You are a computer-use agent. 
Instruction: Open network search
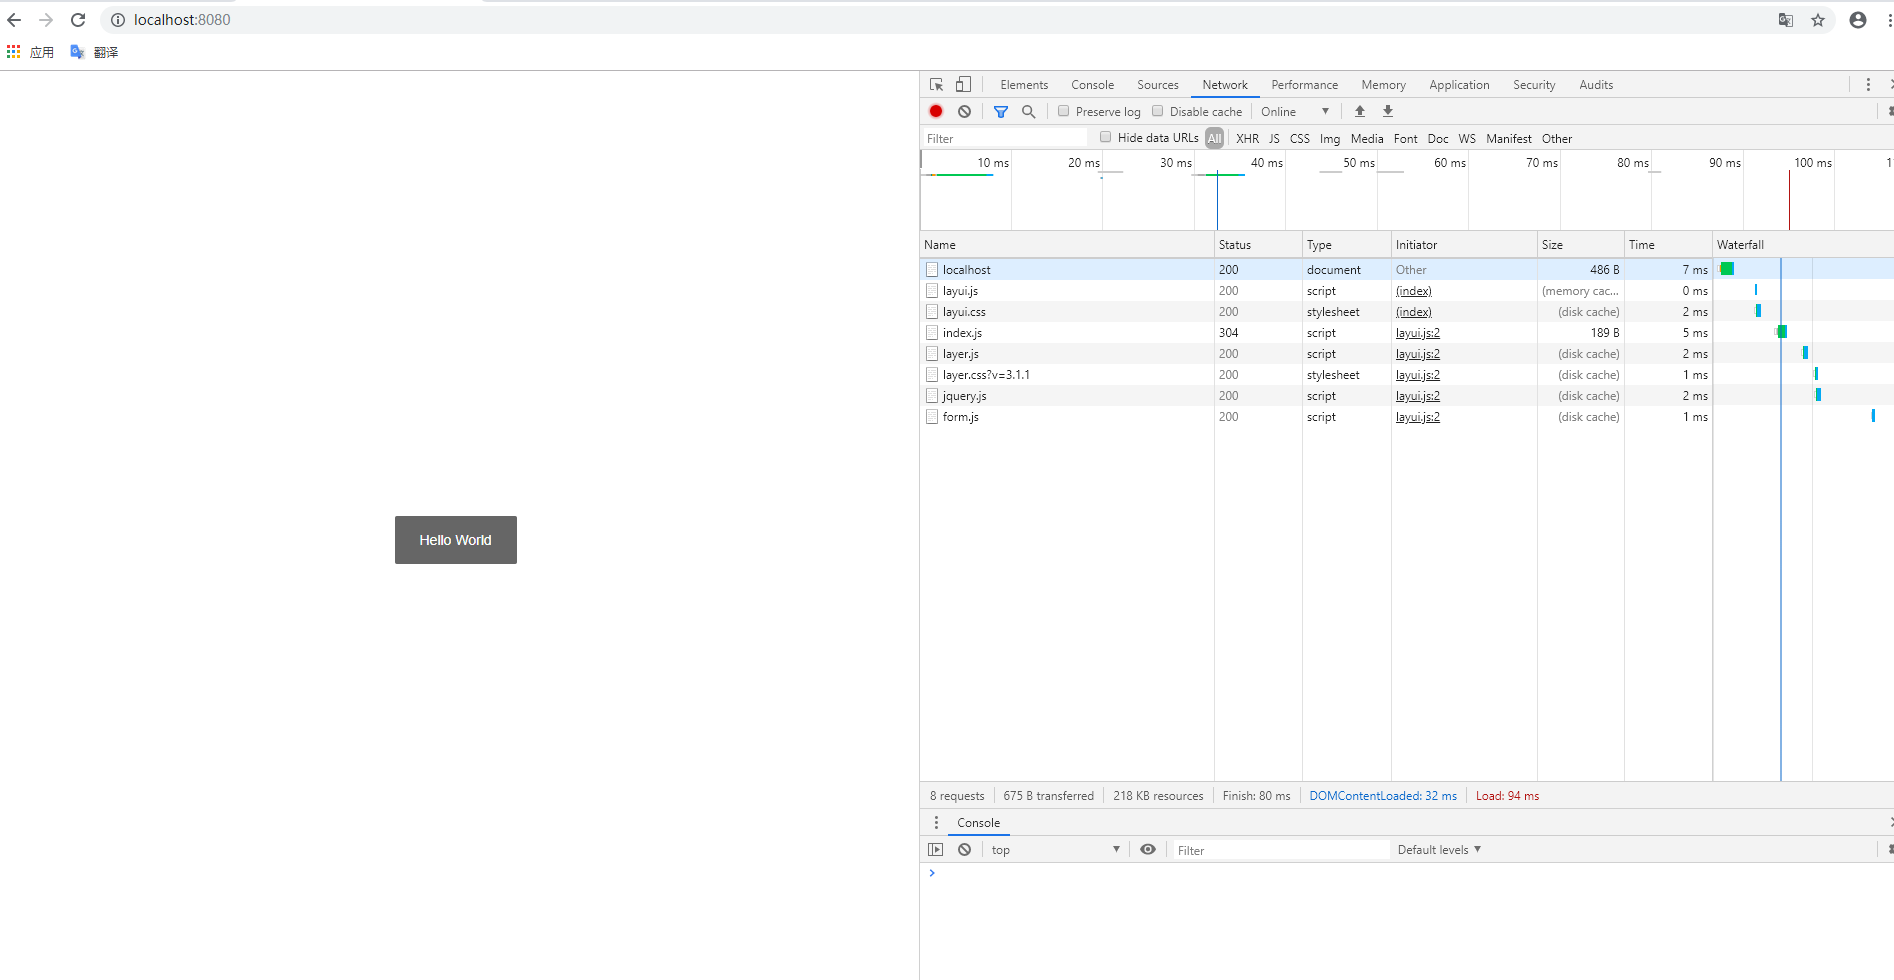(x=1028, y=111)
